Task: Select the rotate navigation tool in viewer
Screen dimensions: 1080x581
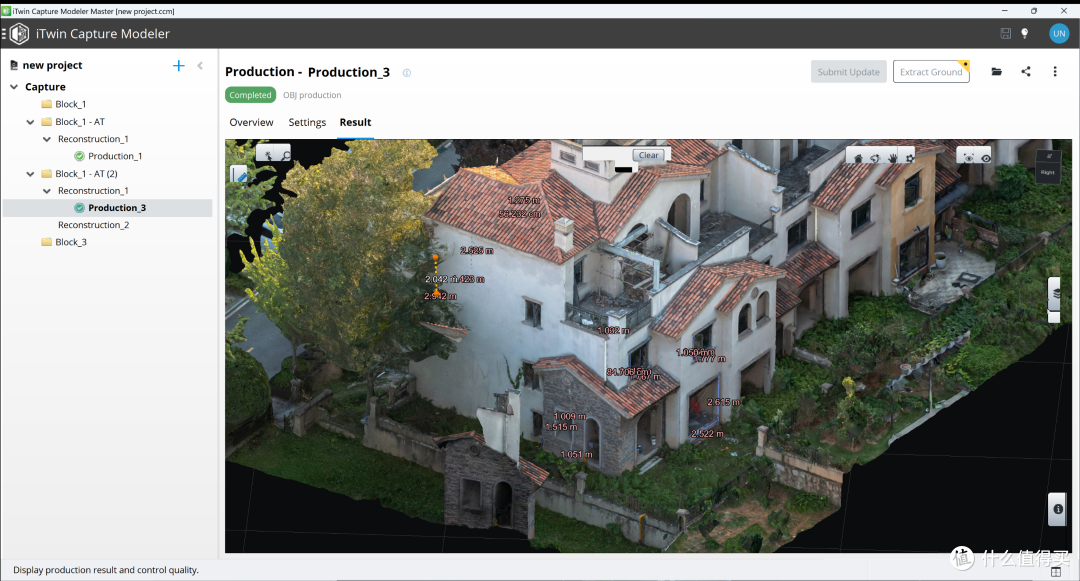Action: point(875,158)
